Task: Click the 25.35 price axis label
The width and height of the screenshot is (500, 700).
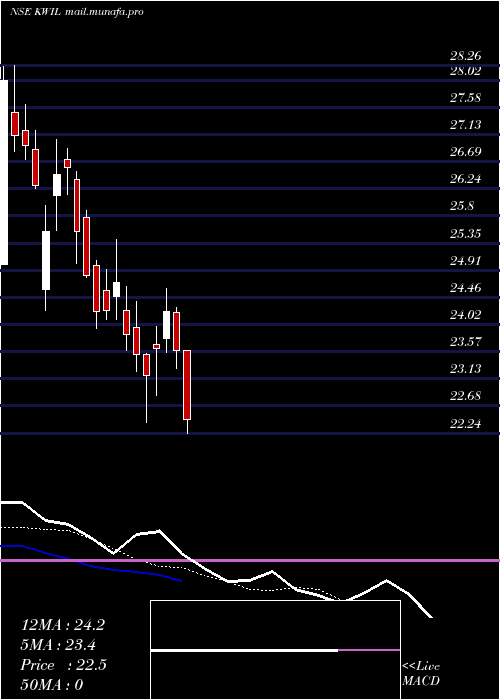Action: pyautogui.click(x=465, y=233)
